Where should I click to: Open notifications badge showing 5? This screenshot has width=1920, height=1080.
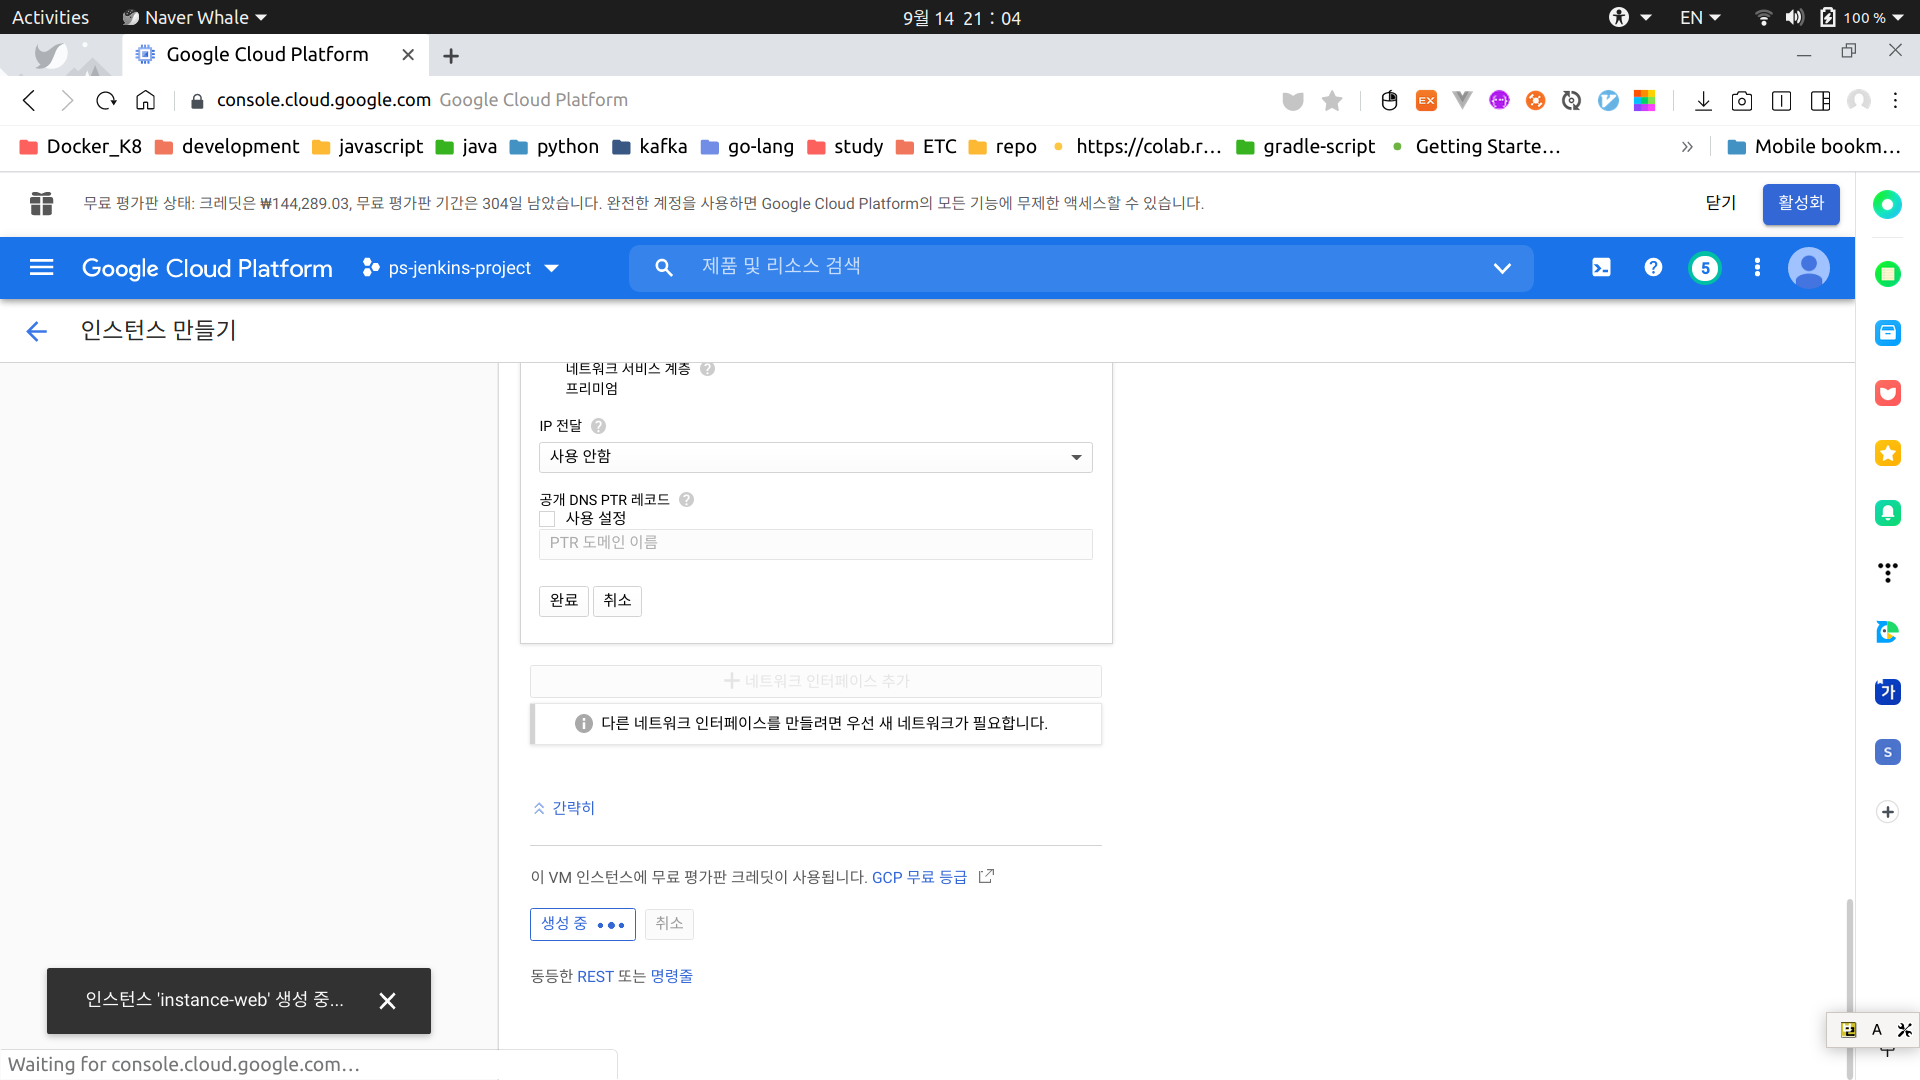coord(1705,268)
